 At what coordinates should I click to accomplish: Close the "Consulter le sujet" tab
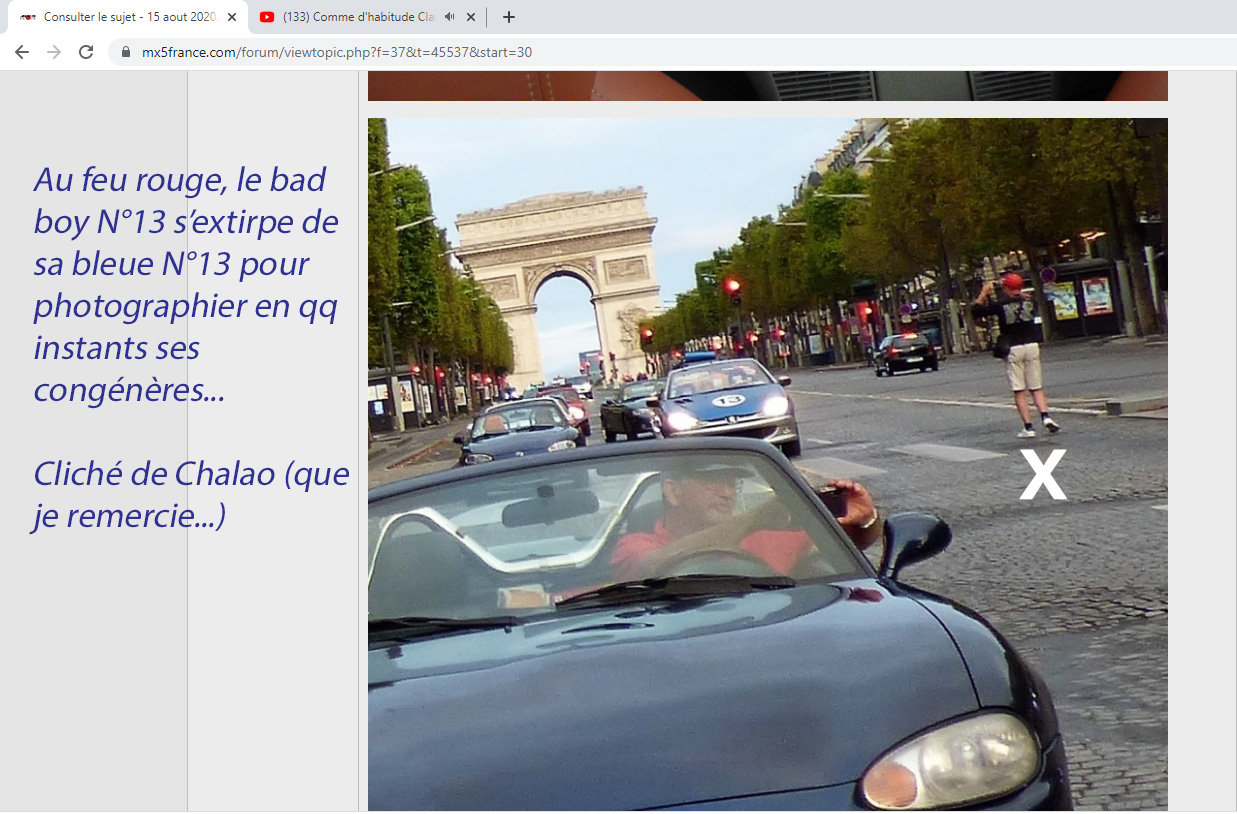point(232,17)
